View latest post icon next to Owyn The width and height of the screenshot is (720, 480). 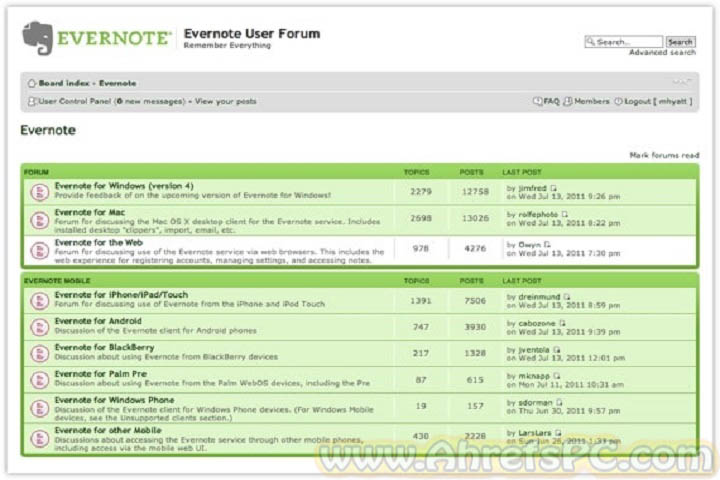547,244
